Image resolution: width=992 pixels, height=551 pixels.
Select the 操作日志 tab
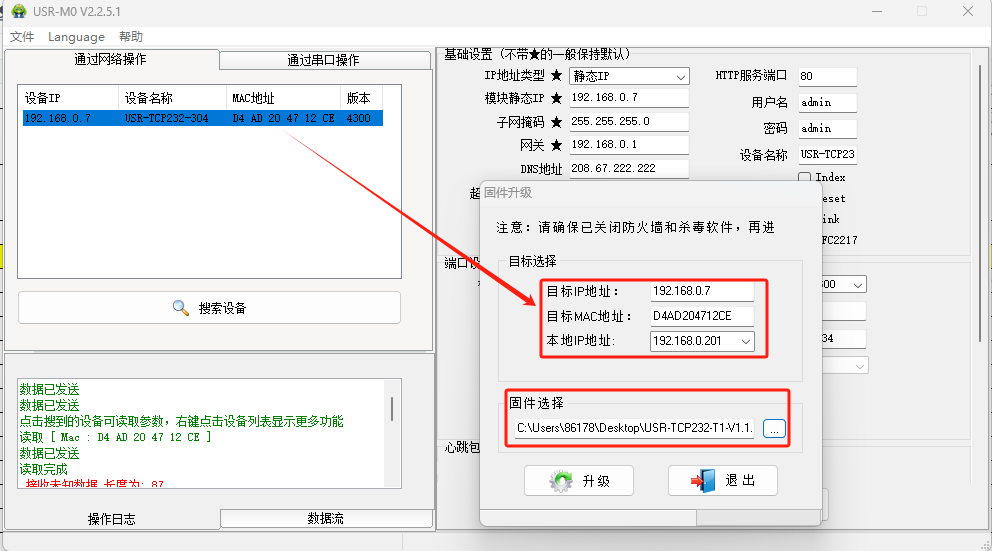[111, 519]
